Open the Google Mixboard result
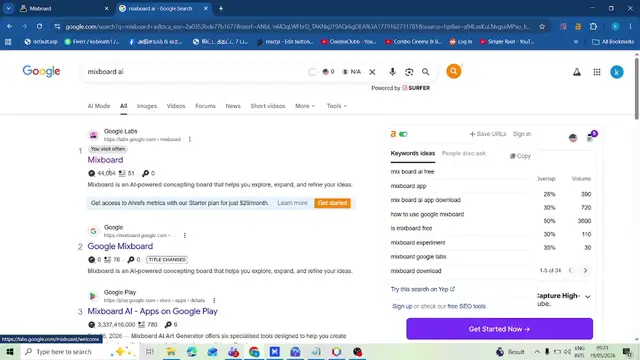 120,246
